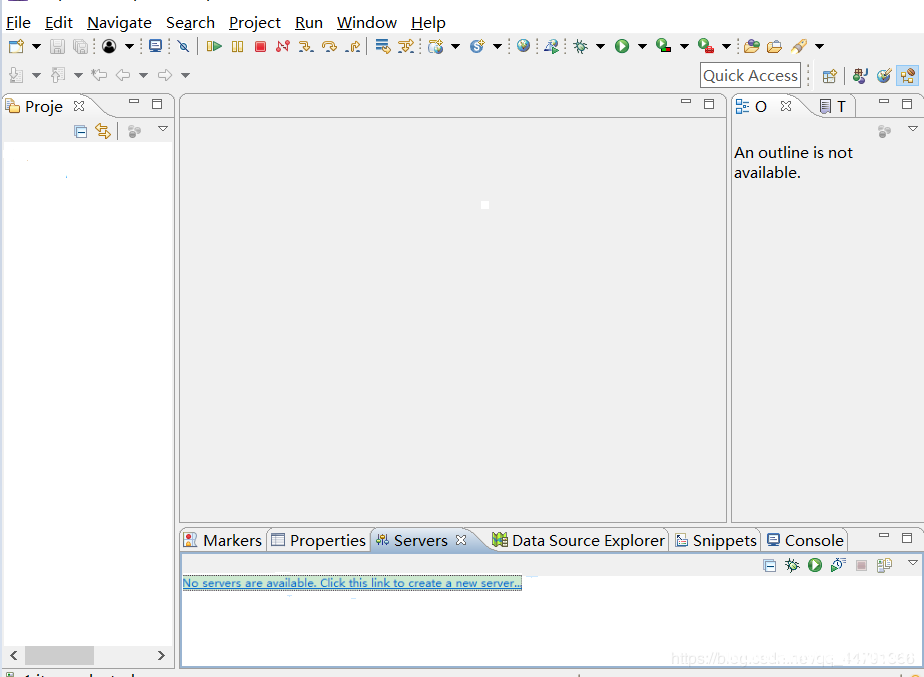This screenshot has width=924, height=677.
Task: Expand the Servers panel view menu triangle
Action: click(912, 563)
